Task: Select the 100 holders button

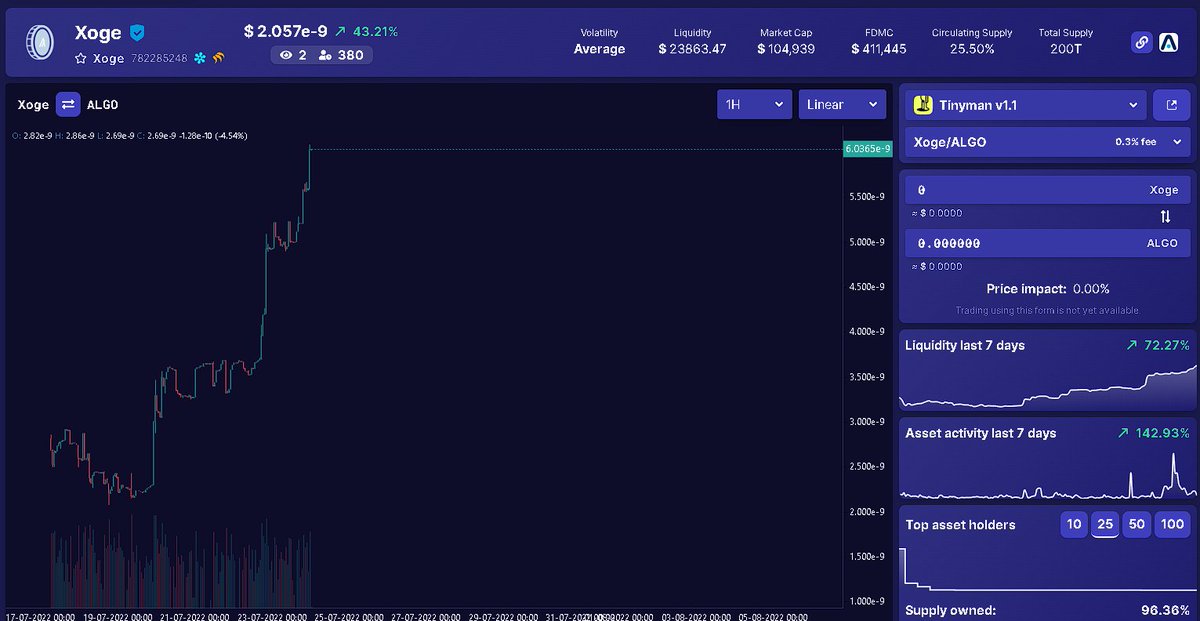Action: 1172,524
